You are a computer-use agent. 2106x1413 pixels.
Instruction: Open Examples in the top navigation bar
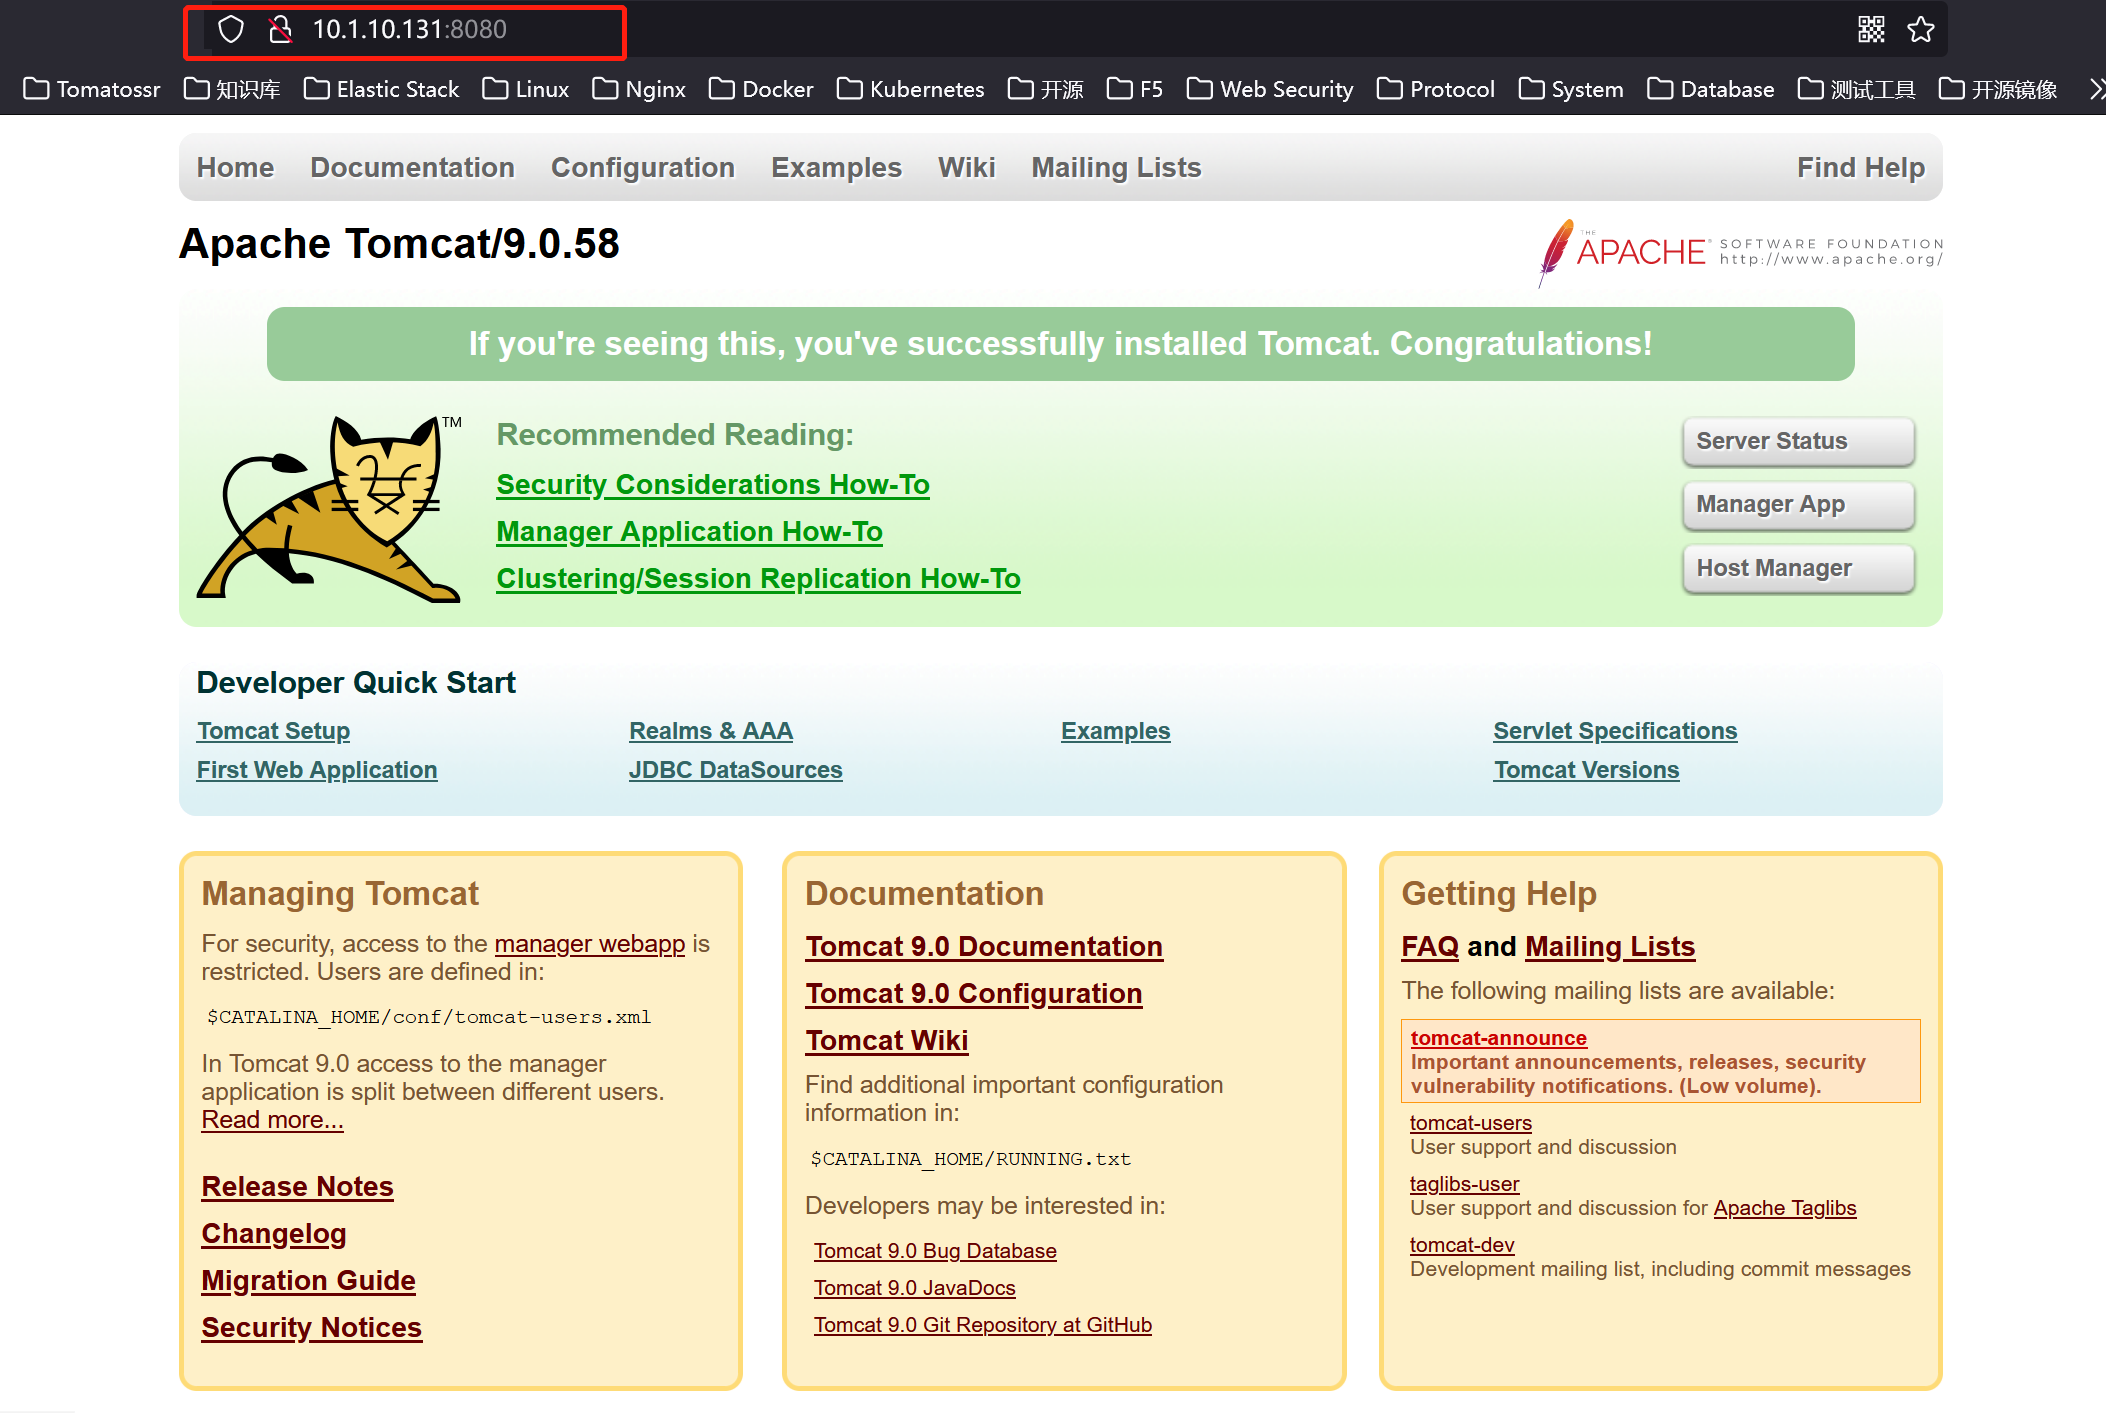point(836,167)
